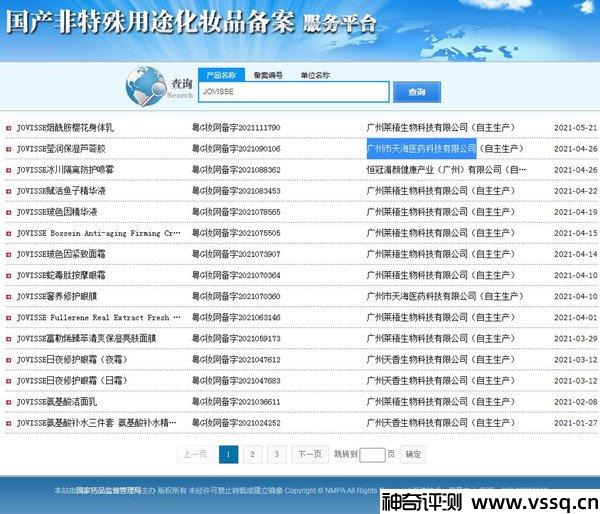Open product JOVISSE蛇毒肽按摩眼霜
600x514 pixels.
point(61,275)
